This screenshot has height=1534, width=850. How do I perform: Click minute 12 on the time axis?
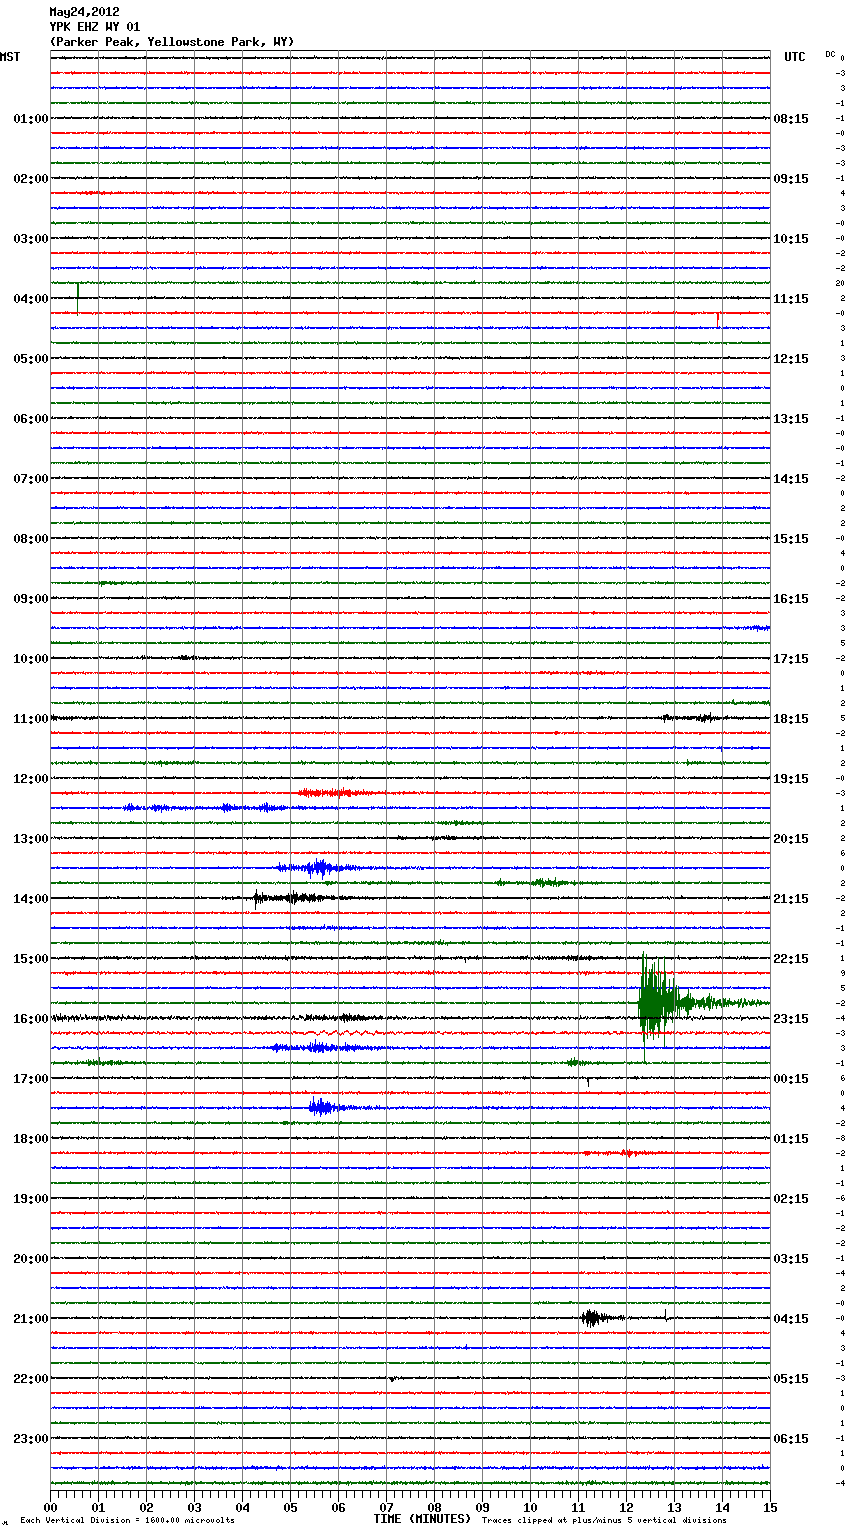(627, 1507)
